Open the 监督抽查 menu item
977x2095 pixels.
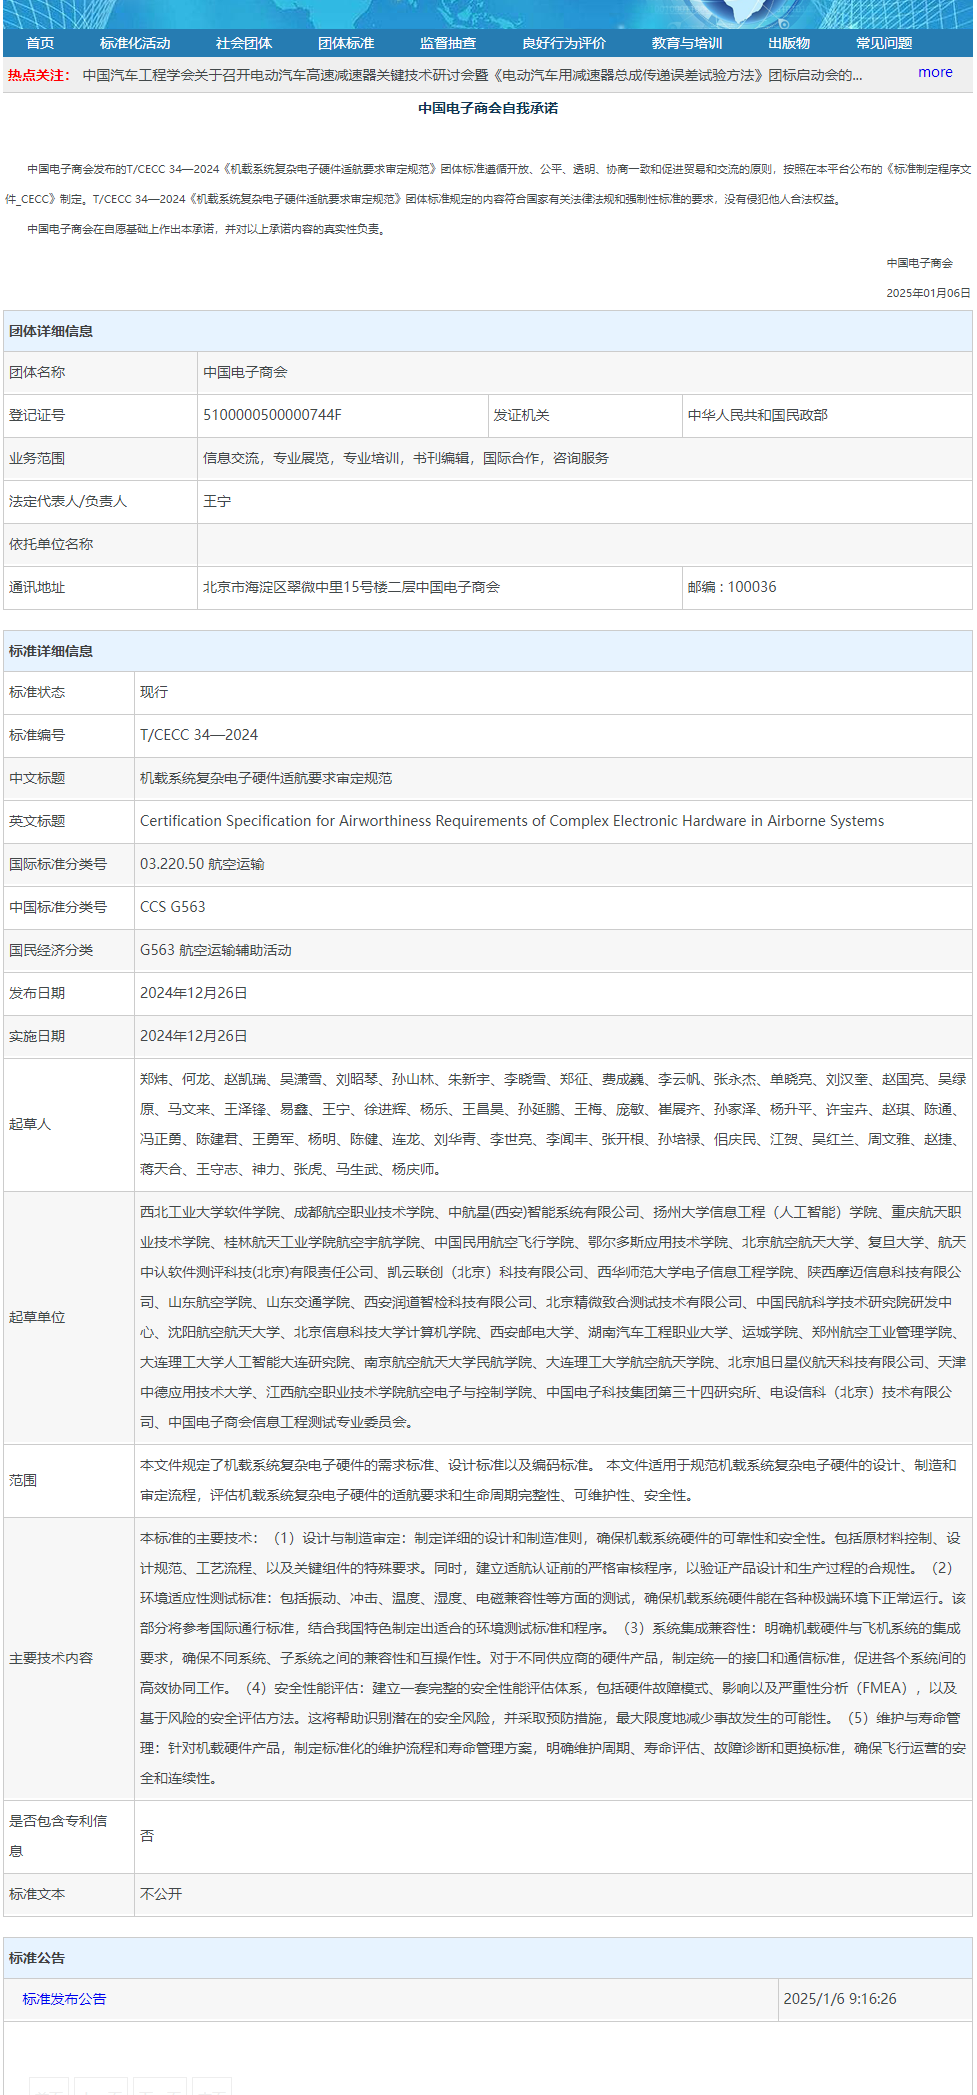(x=448, y=43)
